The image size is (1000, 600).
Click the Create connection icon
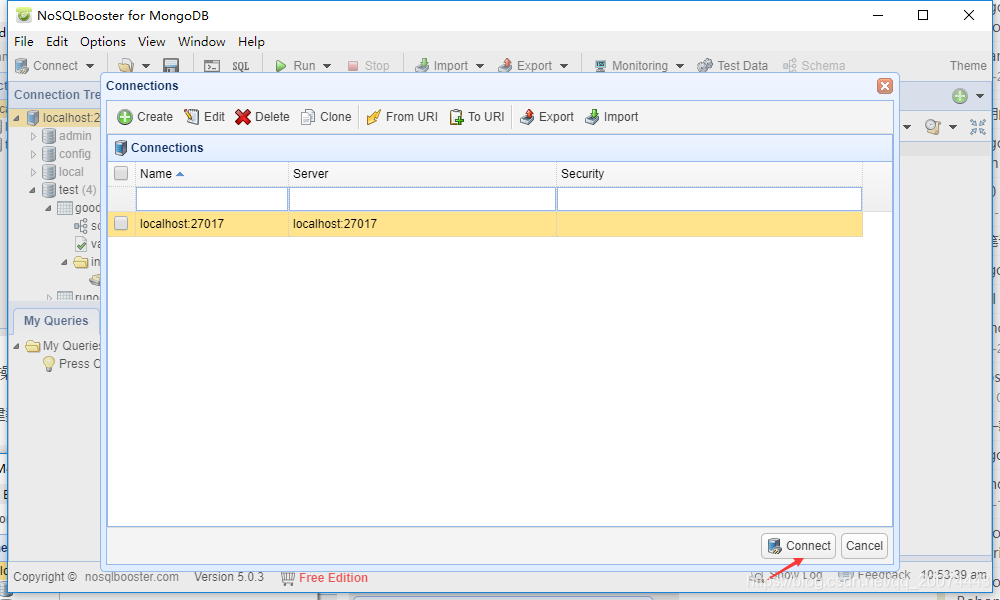pyautogui.click(x=125, y=117)
